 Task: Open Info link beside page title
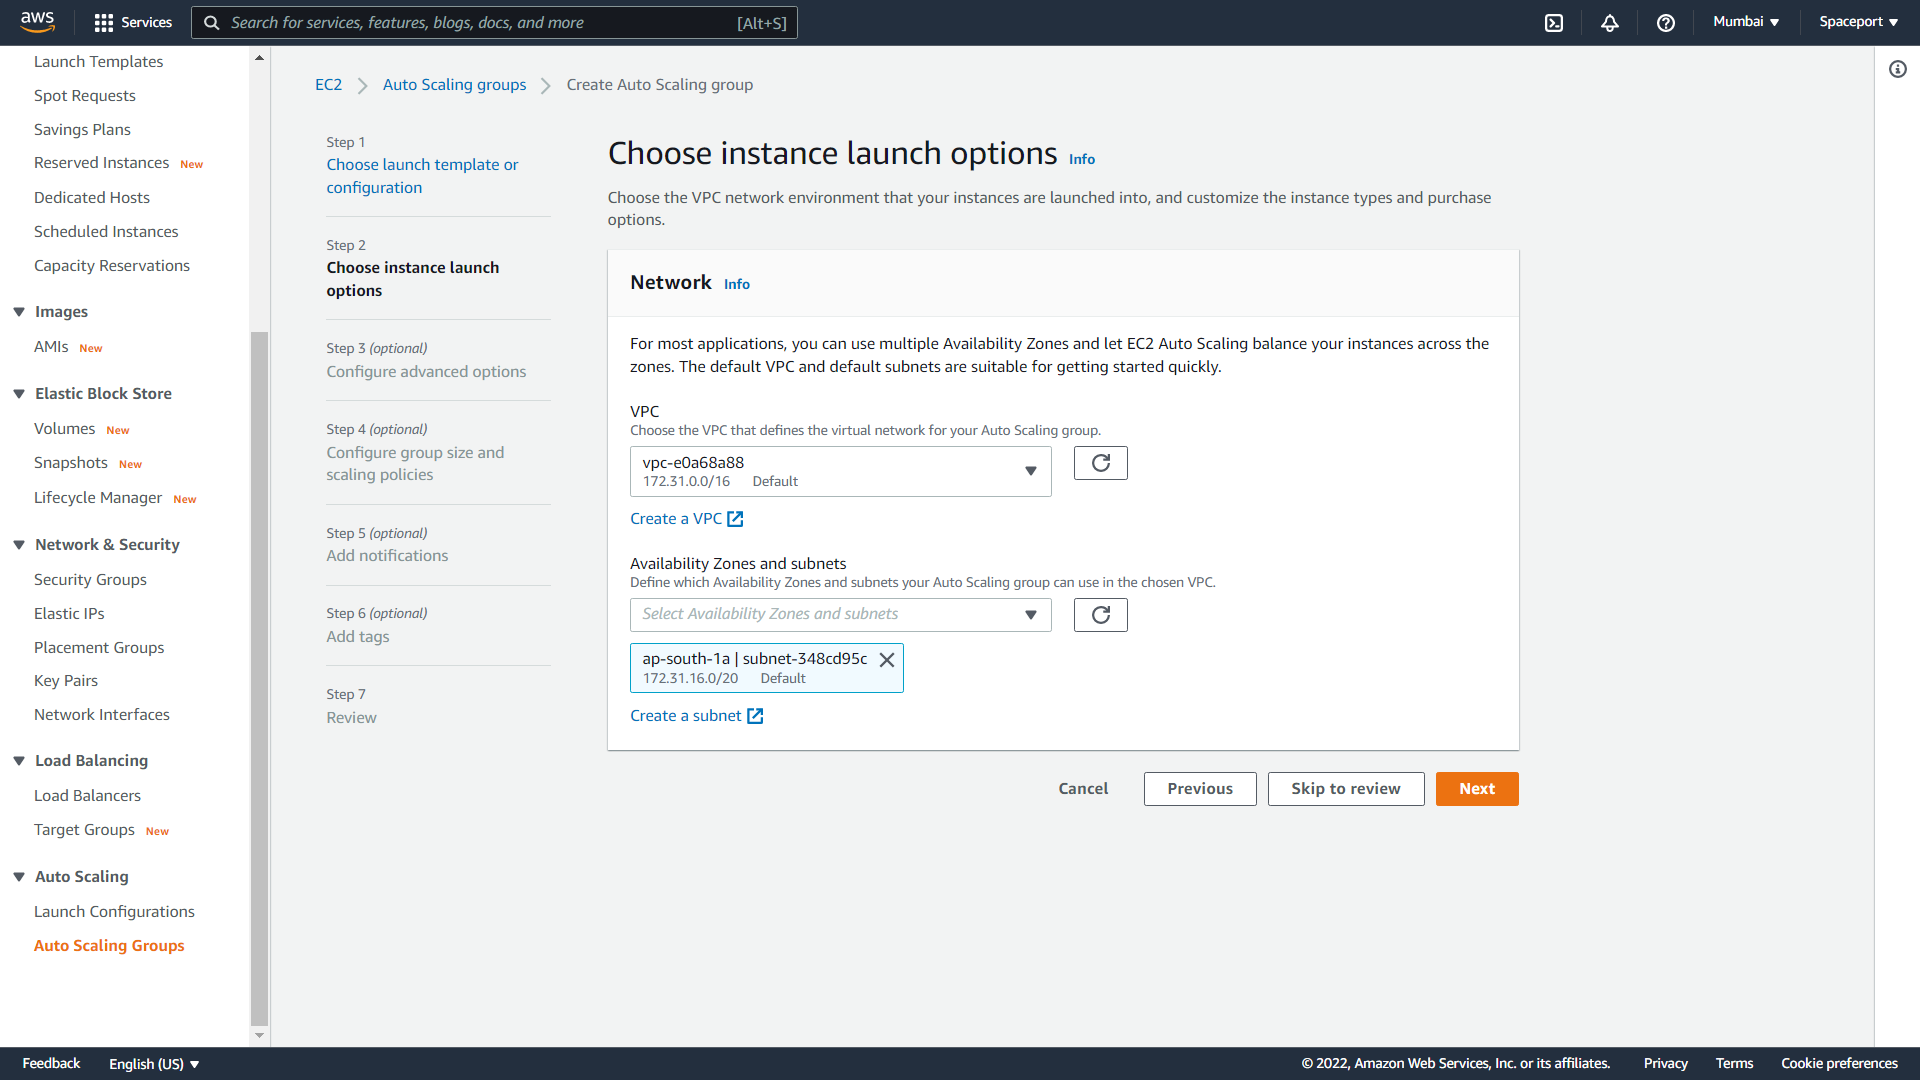tap(1082, 159)
